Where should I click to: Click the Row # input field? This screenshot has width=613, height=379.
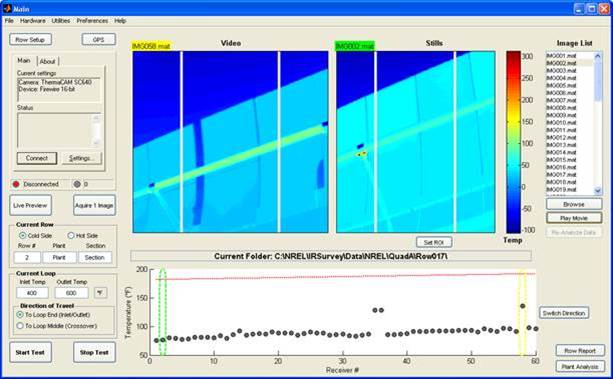[x=27, y=257]
